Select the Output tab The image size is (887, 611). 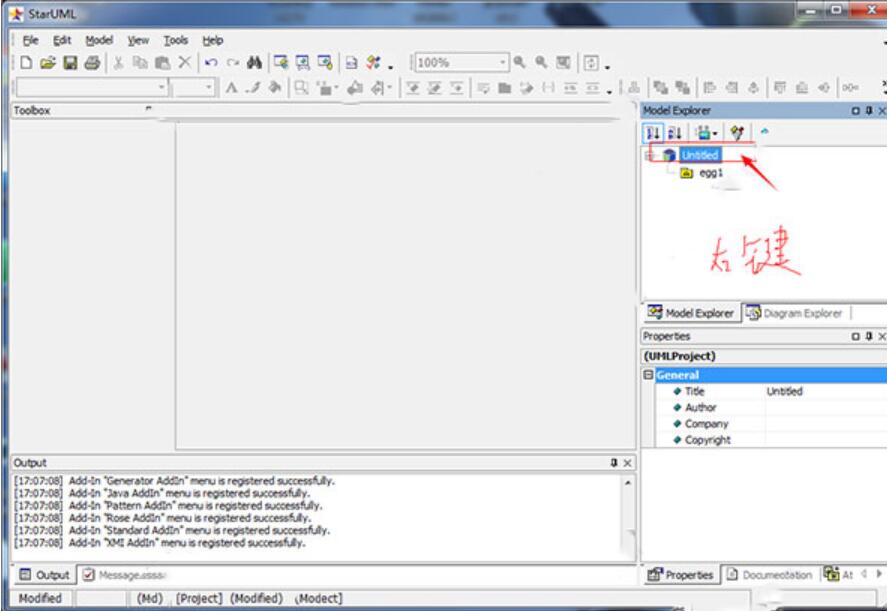(44, 575)
